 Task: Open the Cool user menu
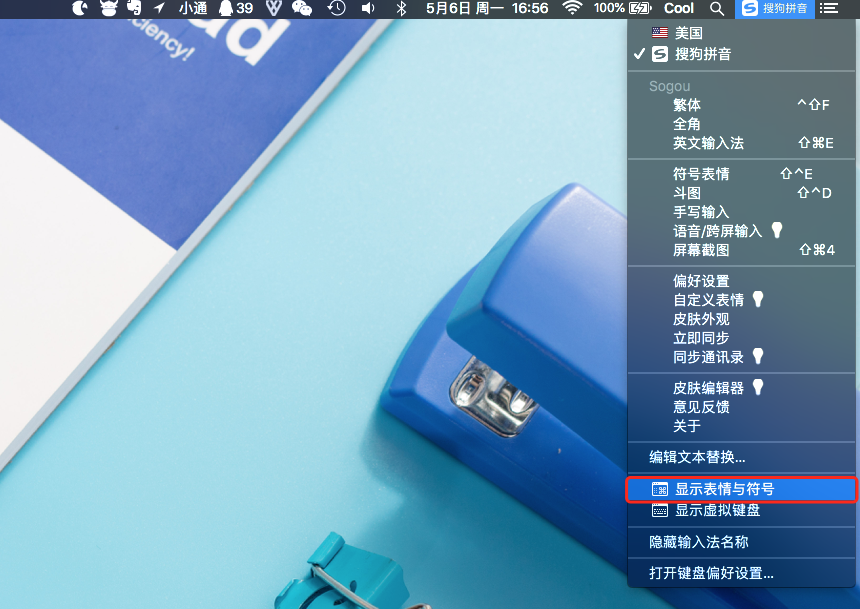click(x=679, y=8)
